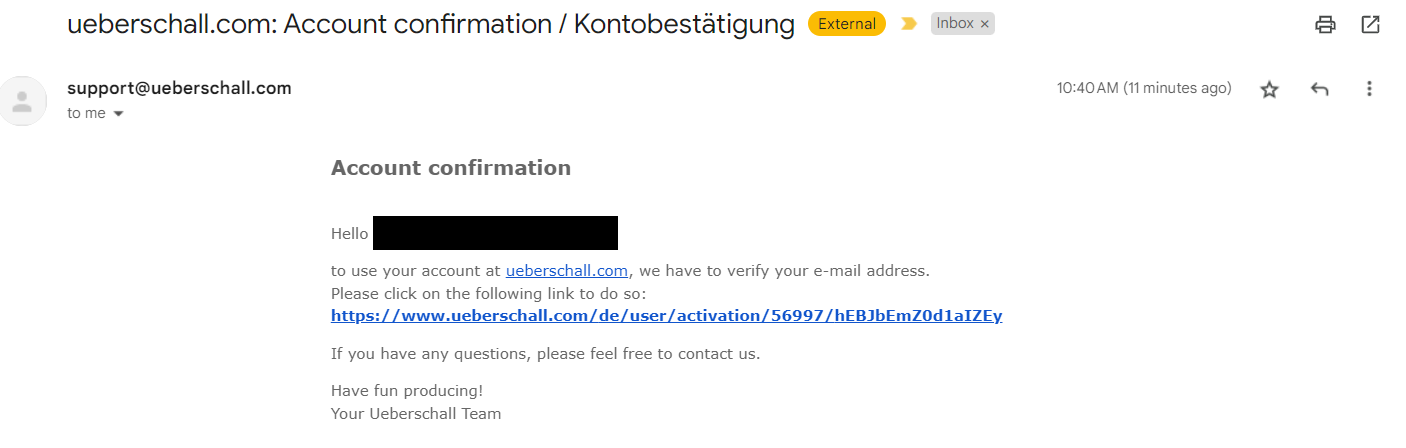The height and width of the screenshot is (448, 1406).
Task: Toggle the yellow importance marker
Action: [x=908, y=24]
